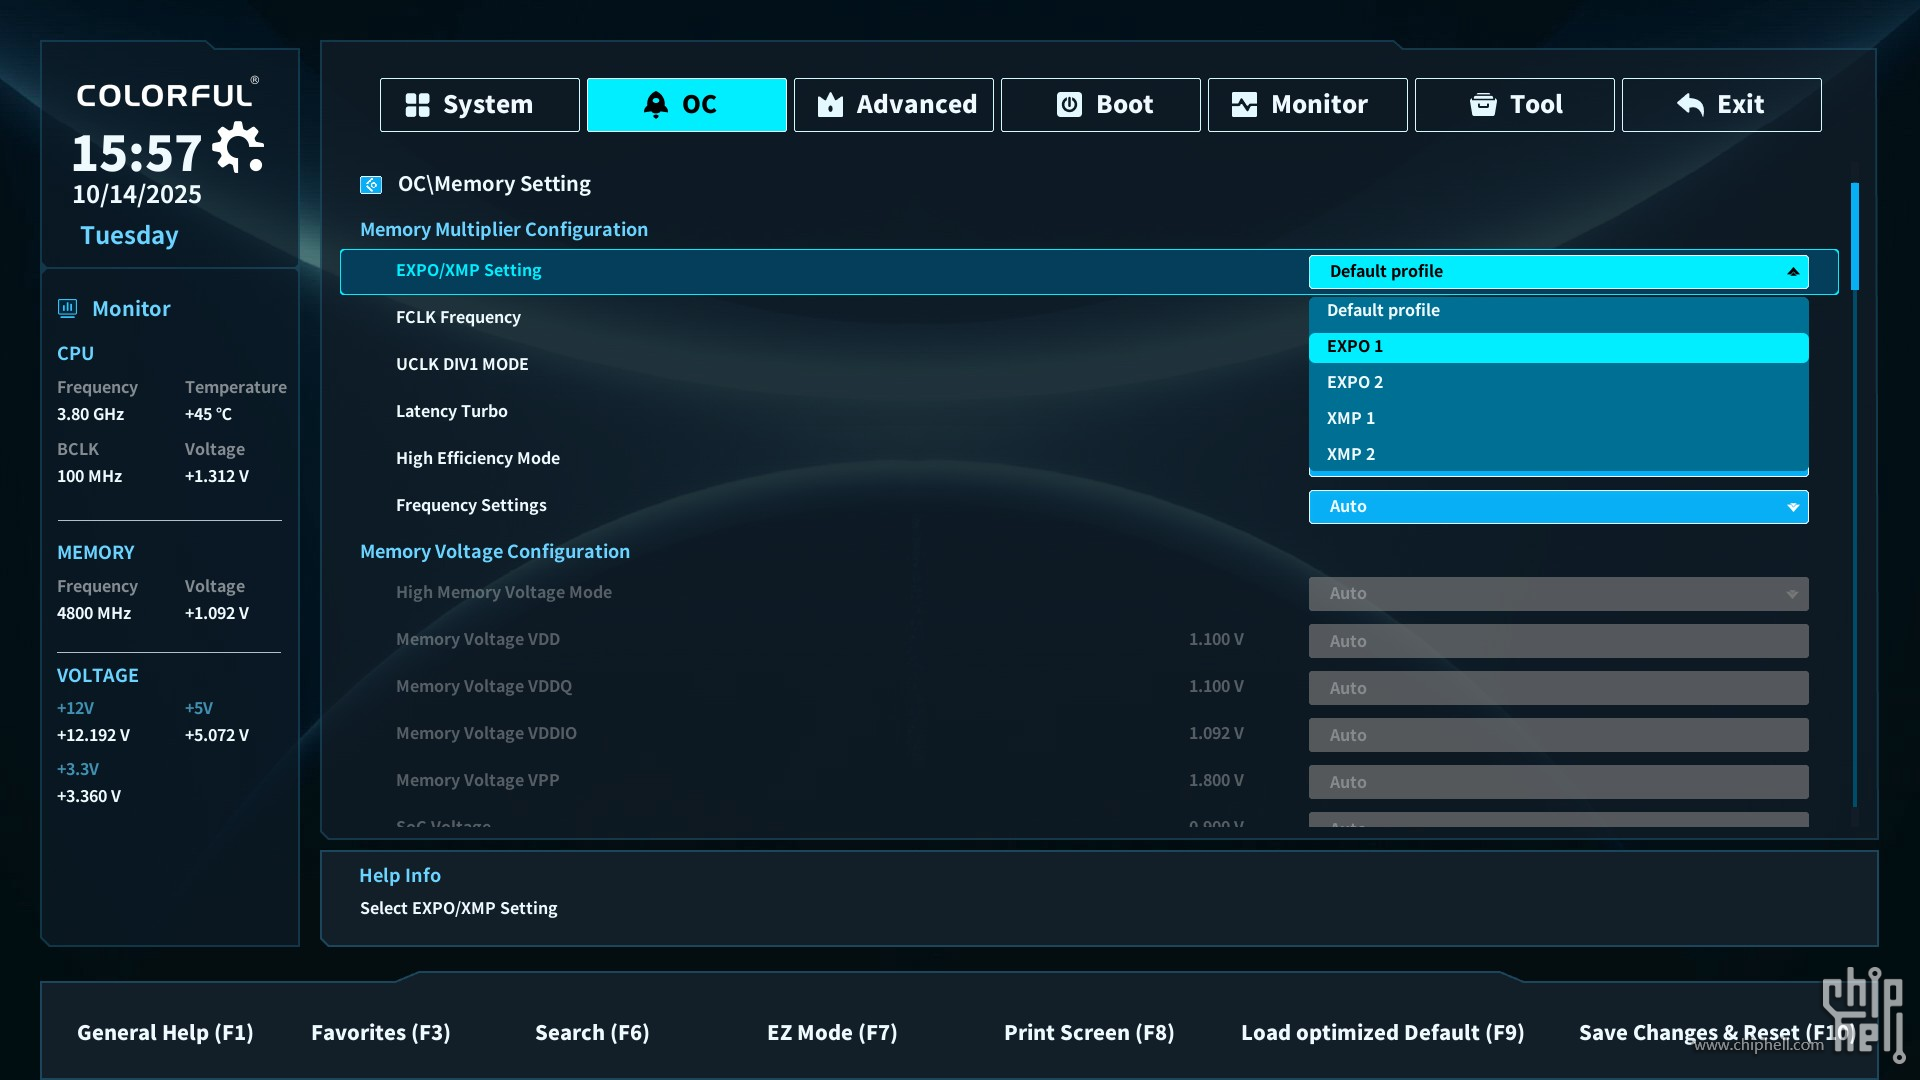This screenshot has width=1920, height=1080.
Task: Click the gear icon next to clock
Action: coord(239,148)
